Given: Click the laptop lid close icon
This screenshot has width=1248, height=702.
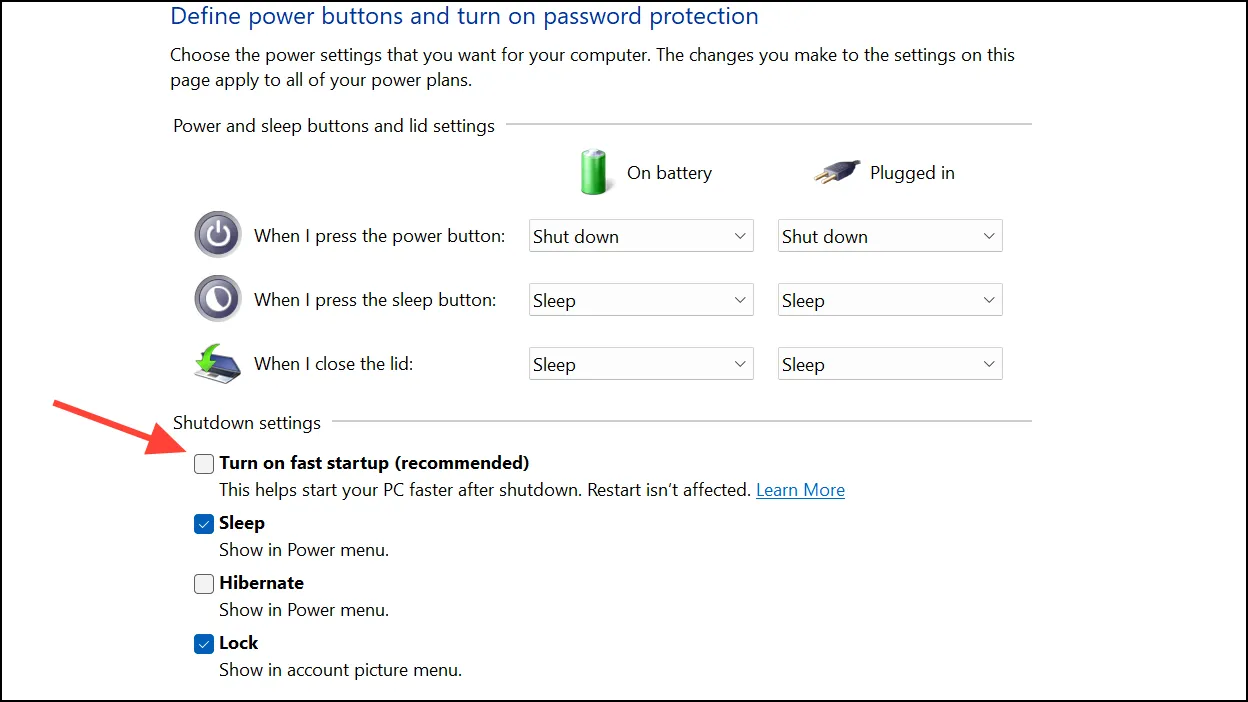Looking at the screenshot, I should (217, 362).
